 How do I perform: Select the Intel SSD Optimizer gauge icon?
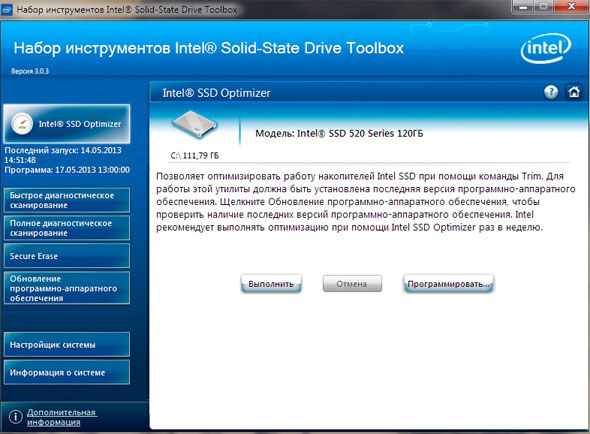22,123
